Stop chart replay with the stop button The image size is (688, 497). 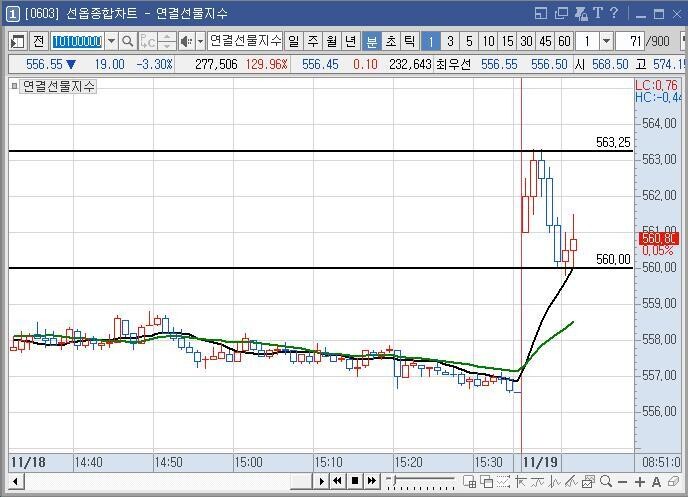coord(355,482)
